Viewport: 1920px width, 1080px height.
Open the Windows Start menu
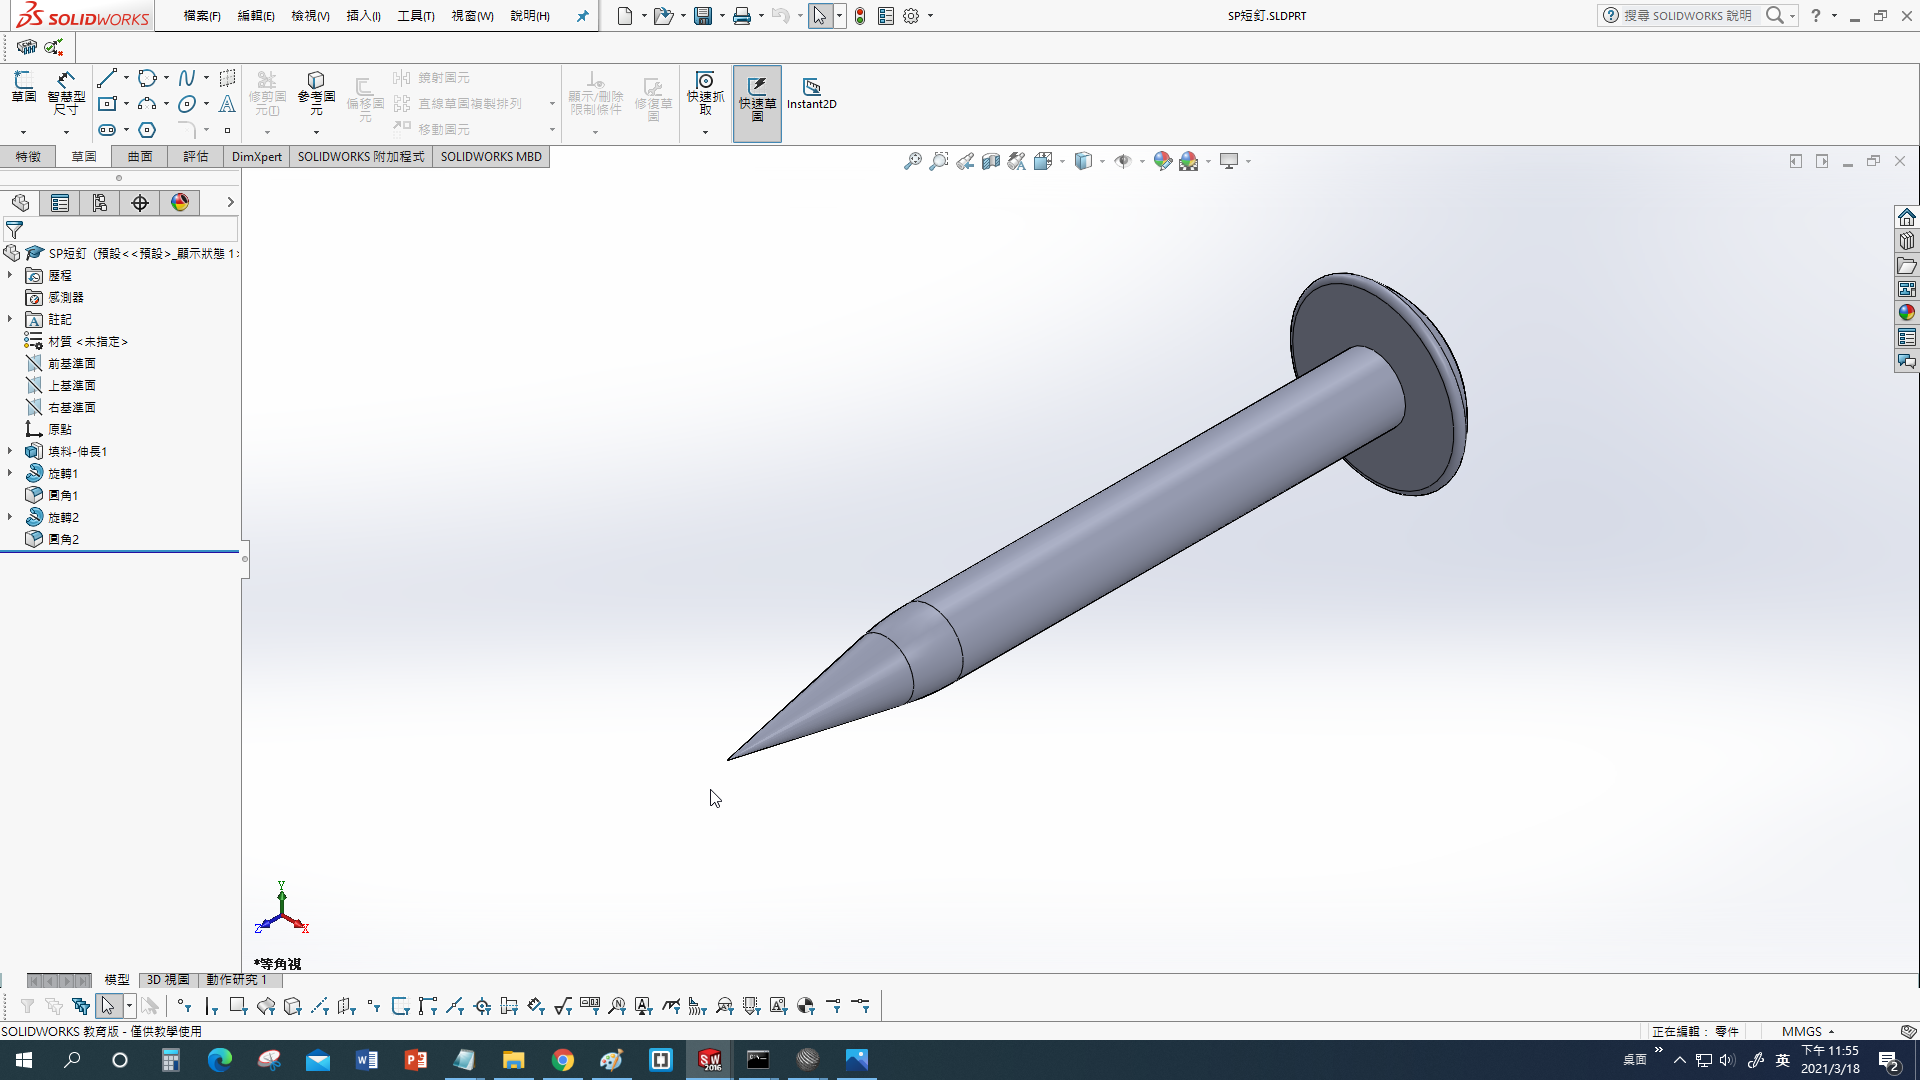(24, 1060)
